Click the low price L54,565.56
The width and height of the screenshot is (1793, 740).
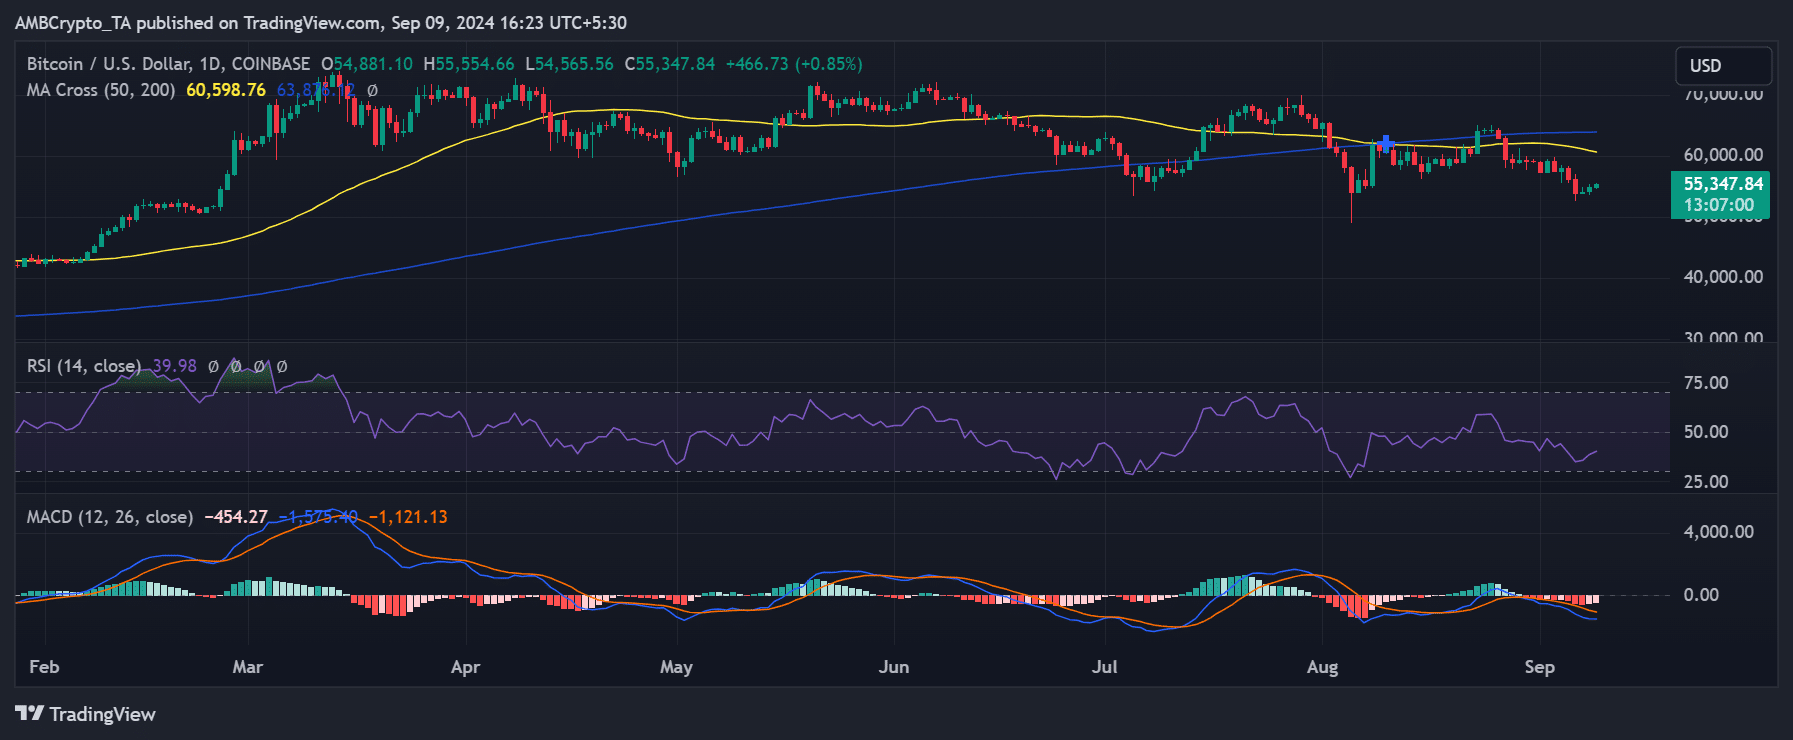(569, 64)
